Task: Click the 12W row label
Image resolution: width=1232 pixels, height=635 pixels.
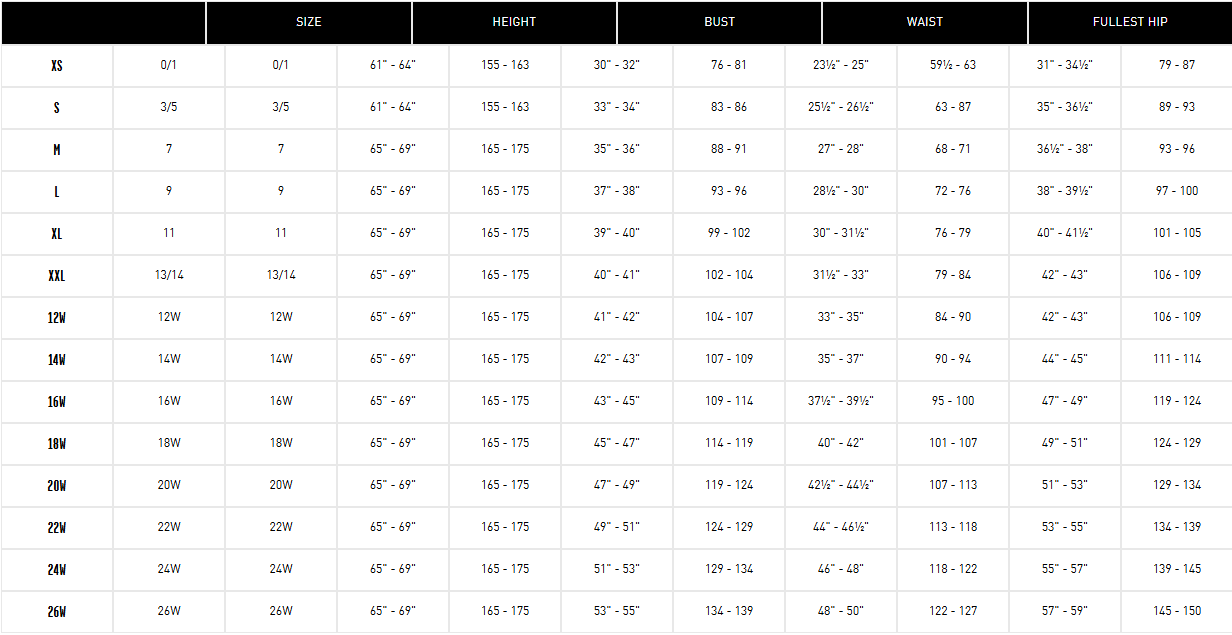Action: point(57,317)
